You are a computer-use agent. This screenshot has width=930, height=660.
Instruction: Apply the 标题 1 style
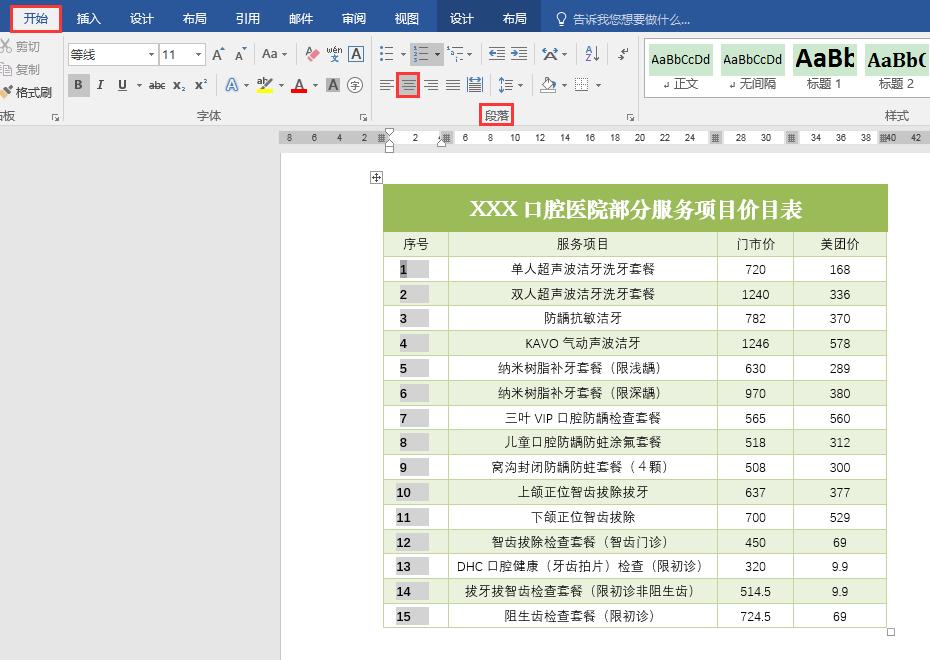click(824, 64)
